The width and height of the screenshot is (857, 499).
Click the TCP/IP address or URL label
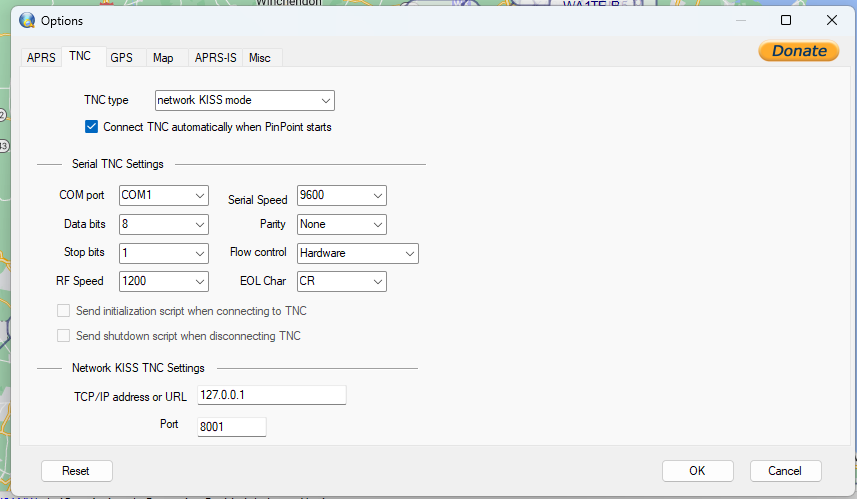point(130,397)
